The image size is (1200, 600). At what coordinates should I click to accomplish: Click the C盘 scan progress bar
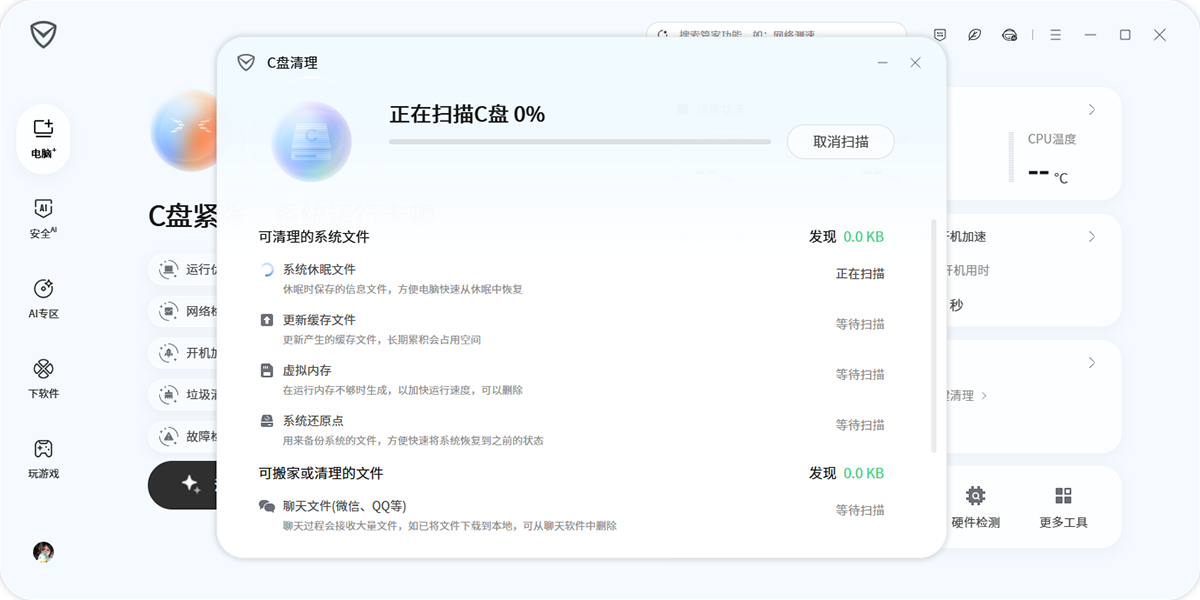pyautogui.click(x=580, y=142)
